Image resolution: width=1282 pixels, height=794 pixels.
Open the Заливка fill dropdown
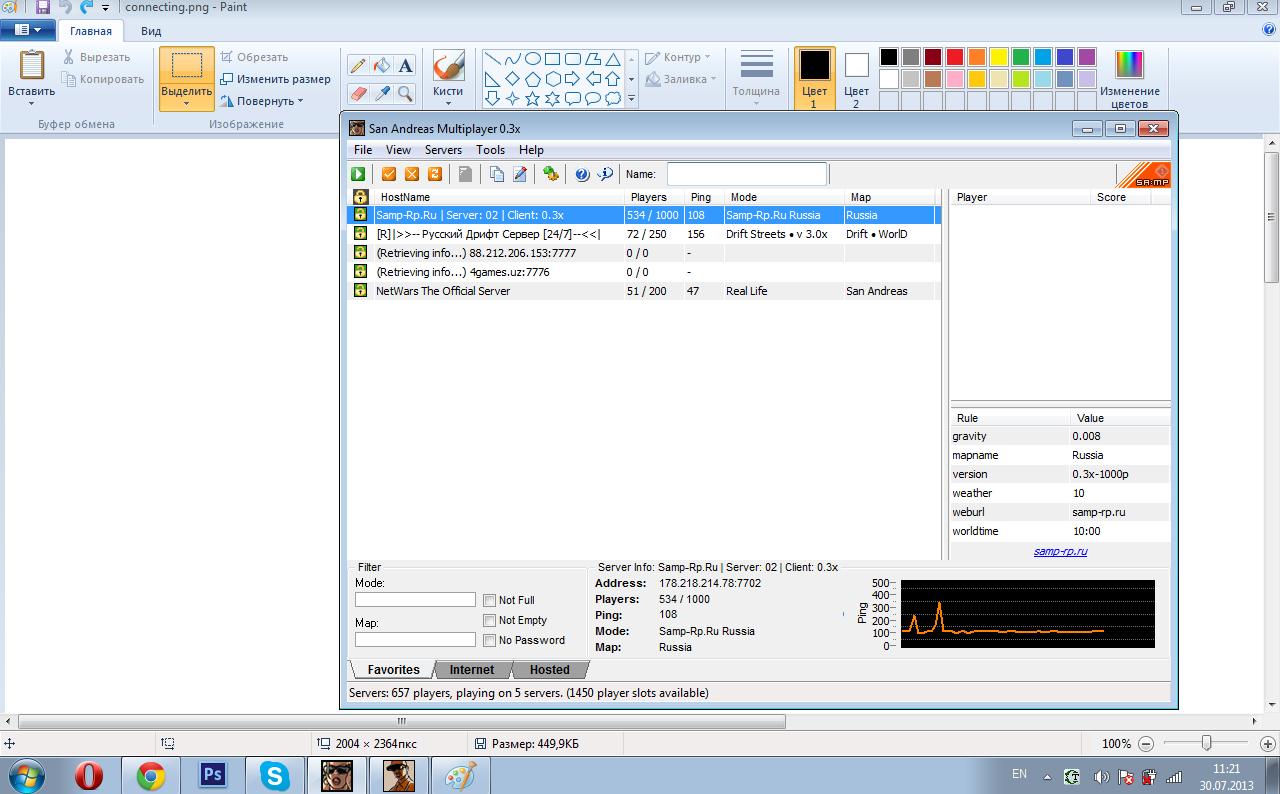(713, 79)
